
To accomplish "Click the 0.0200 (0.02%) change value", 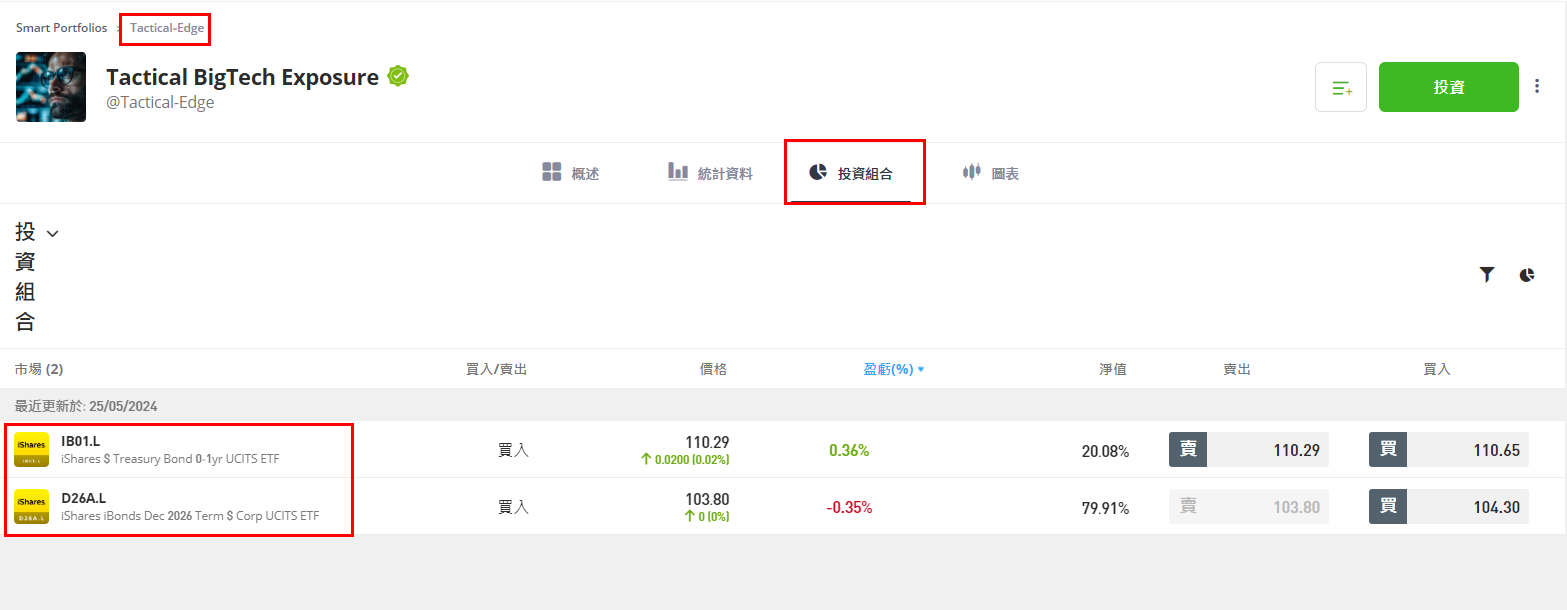I will [685, 460].
